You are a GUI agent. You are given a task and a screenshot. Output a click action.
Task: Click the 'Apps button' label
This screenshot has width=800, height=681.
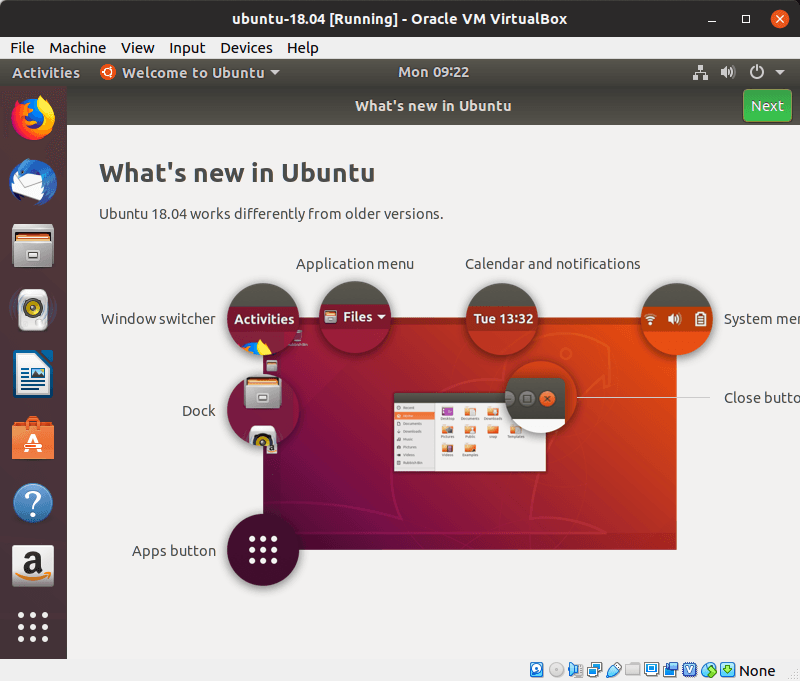174,551
